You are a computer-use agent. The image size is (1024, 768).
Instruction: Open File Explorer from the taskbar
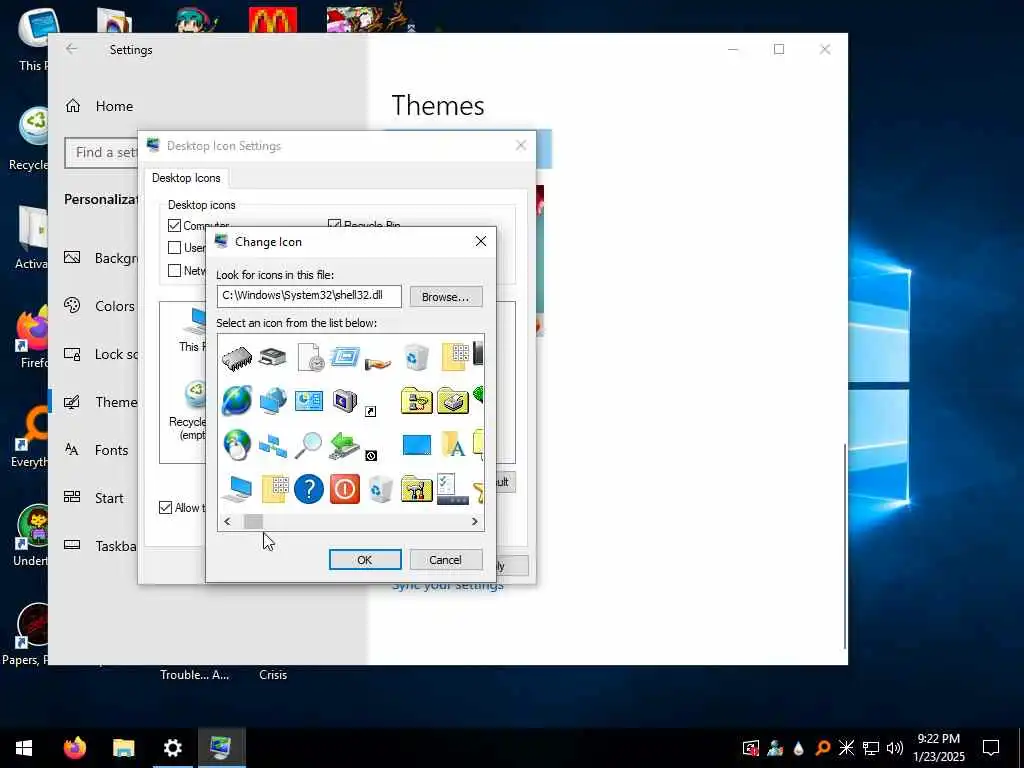click(123, 748)
